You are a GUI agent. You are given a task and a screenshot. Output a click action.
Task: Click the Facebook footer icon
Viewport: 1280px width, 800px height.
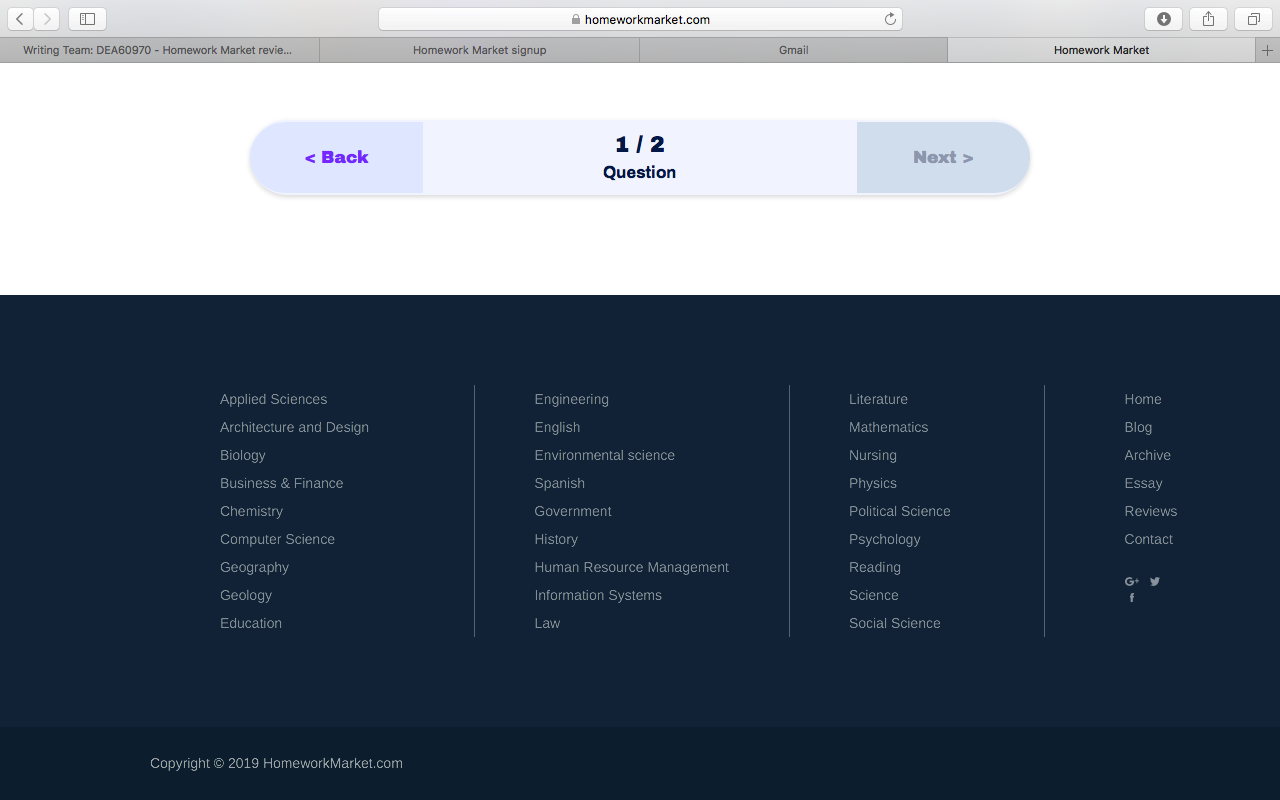[x=1132, y=598]
